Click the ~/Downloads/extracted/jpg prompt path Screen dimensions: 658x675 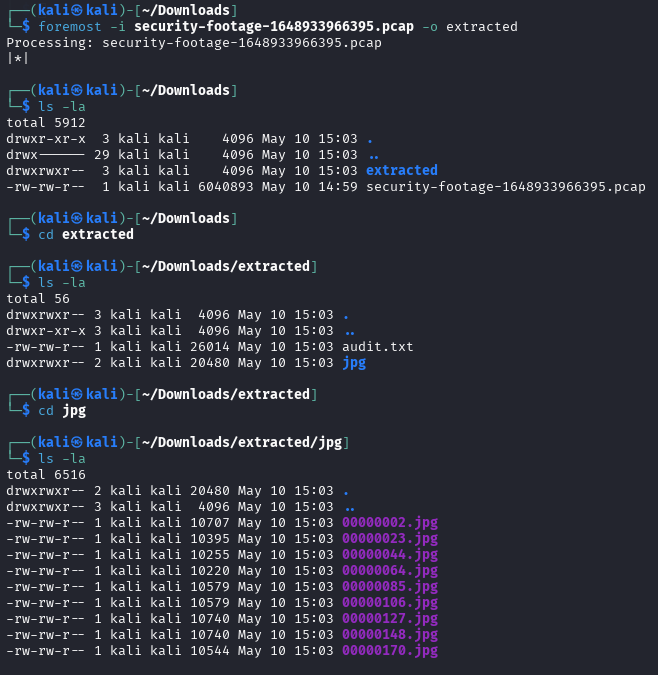[241, 443]
